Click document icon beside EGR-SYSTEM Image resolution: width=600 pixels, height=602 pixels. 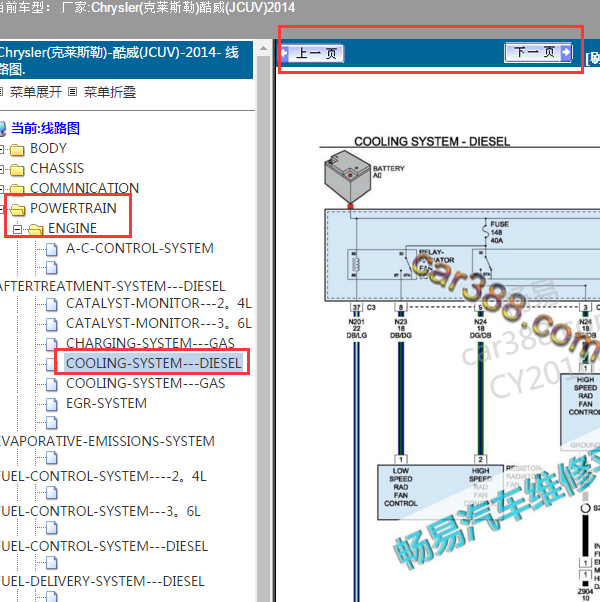click(51, 404)
